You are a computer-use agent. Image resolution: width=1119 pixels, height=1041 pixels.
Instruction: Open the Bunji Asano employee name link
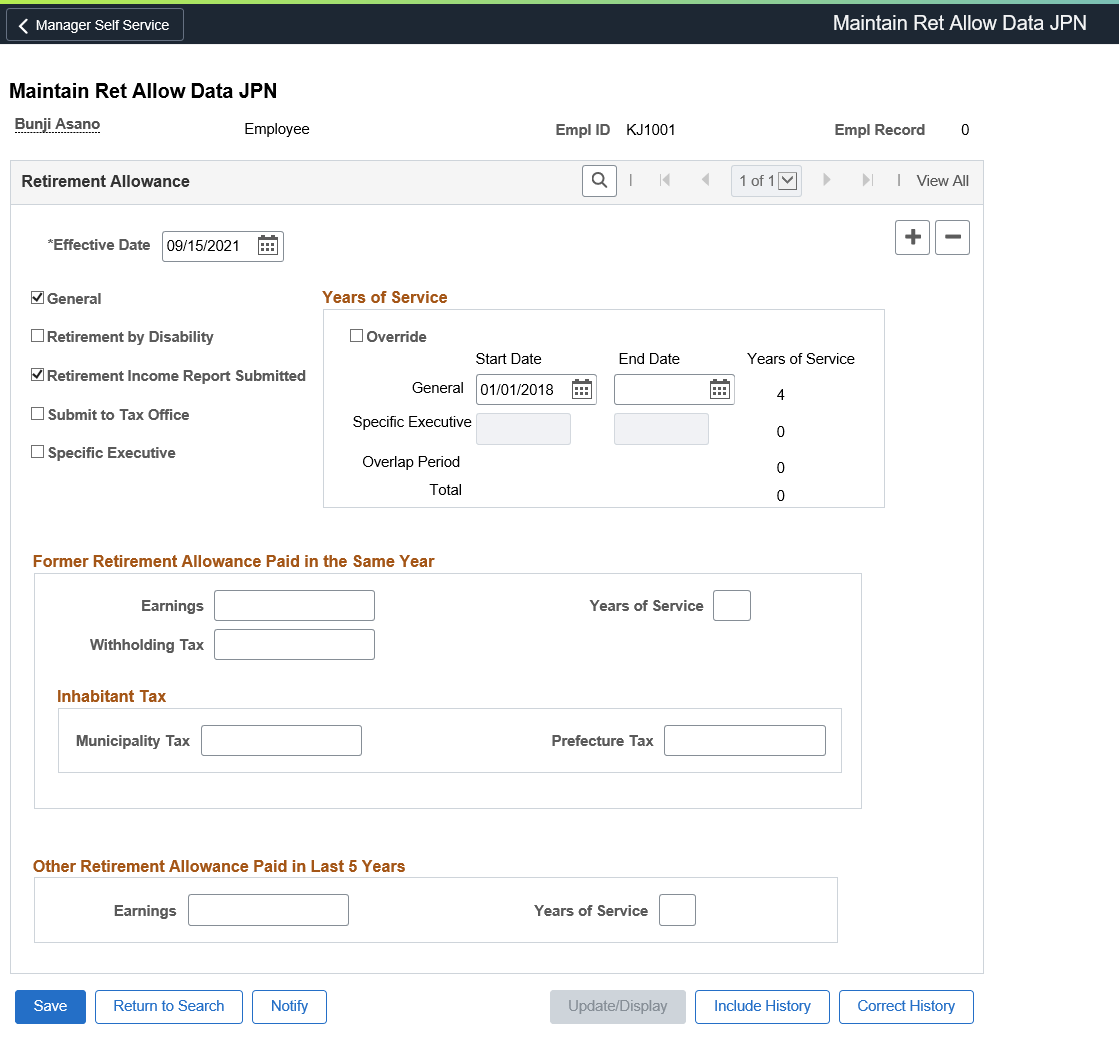(x=57, y=124)
